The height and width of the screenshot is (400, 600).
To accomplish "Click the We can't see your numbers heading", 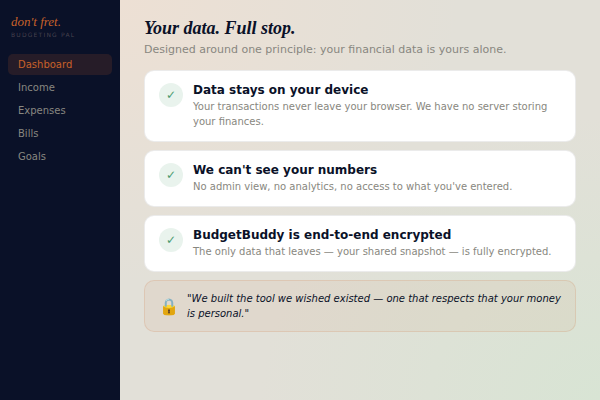I will [285, 170].
